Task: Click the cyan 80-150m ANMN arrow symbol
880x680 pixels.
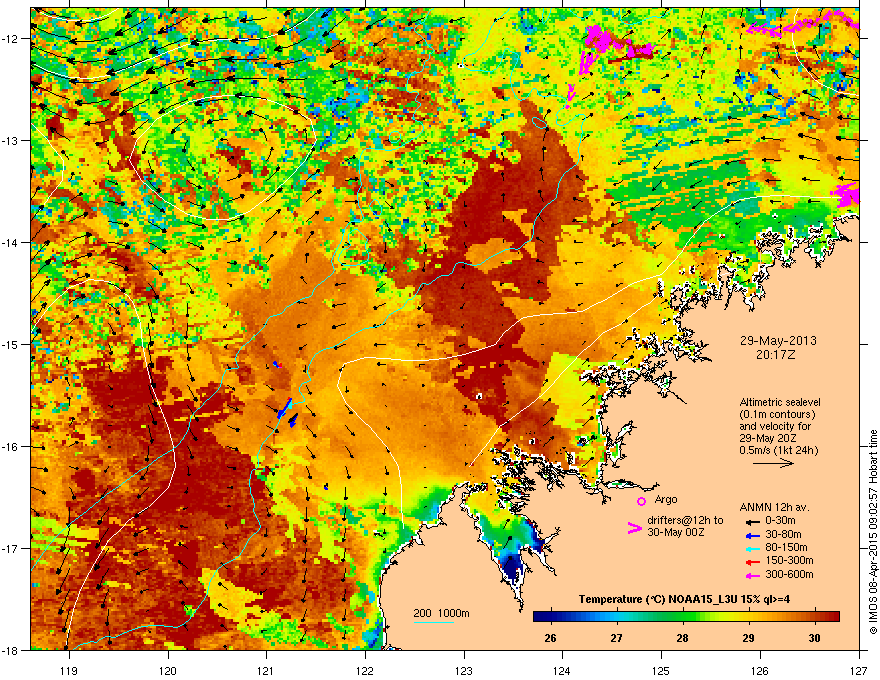Action: (x=753, y=548)
